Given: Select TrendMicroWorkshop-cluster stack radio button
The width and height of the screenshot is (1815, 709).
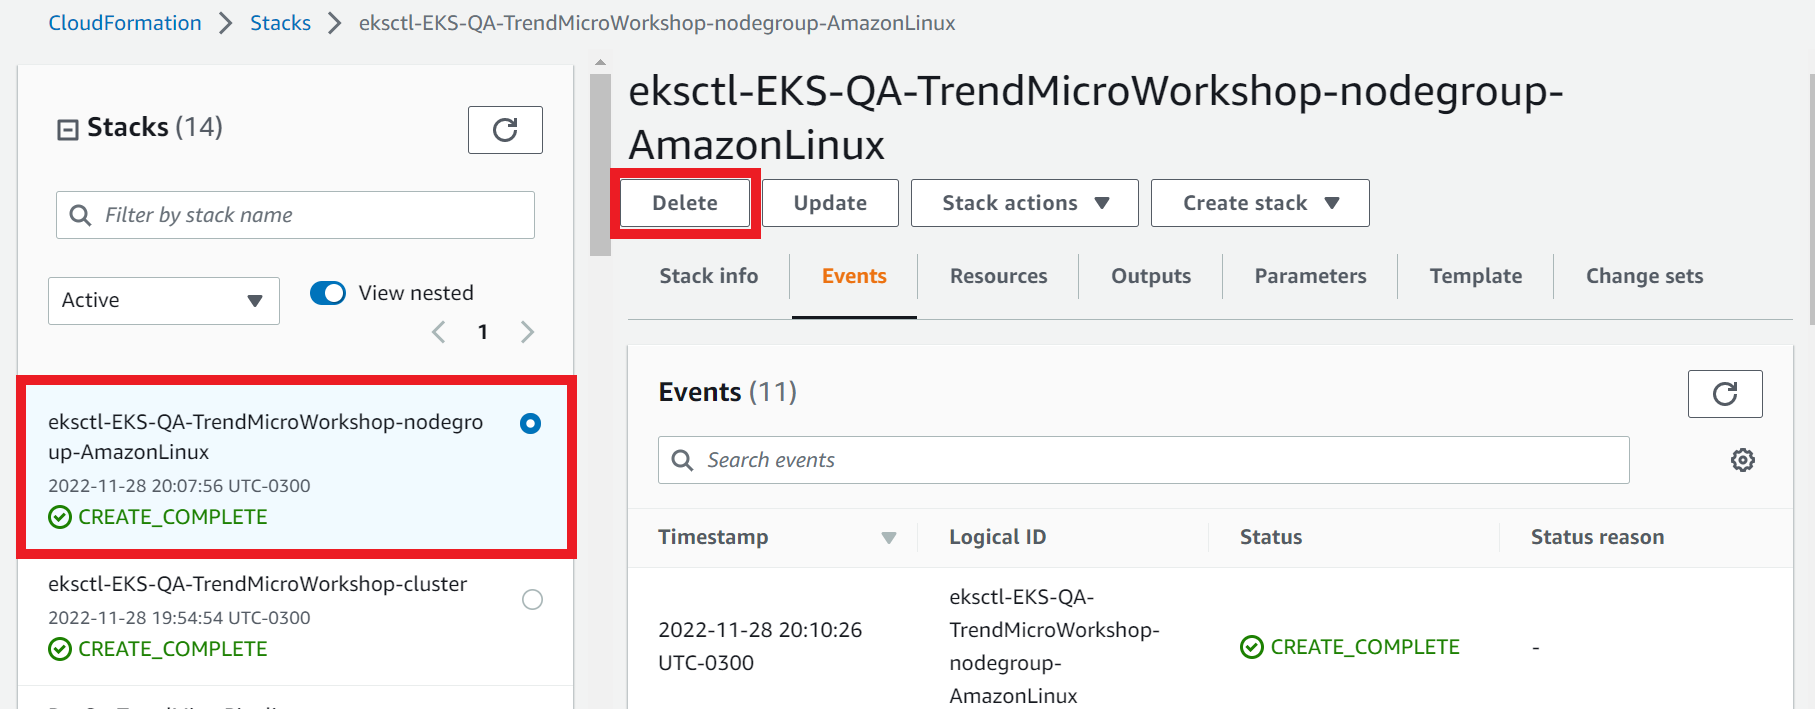Looking at the screenshot, I should pos(533,599).
